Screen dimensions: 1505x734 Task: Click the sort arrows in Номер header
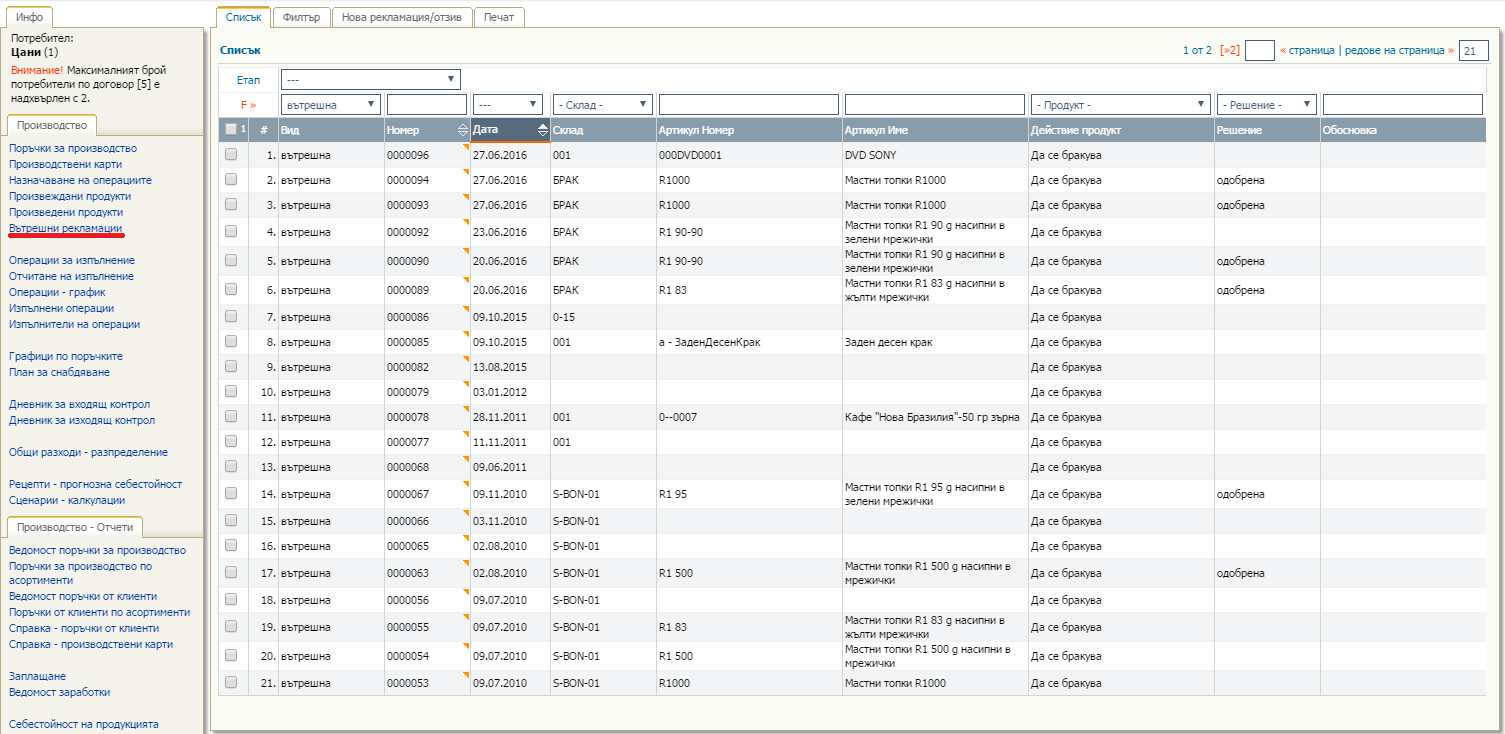click(462, 130)
